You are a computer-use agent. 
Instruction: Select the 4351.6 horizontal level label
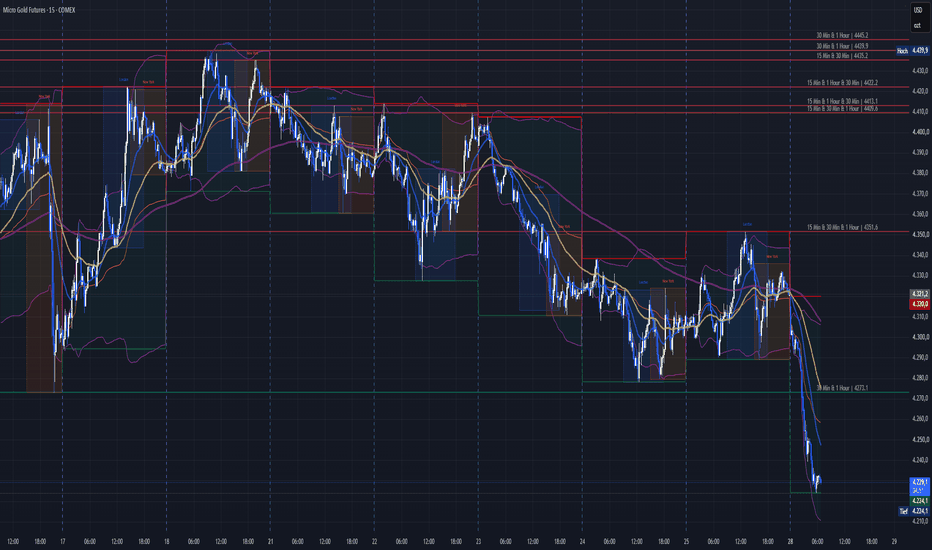pos(842,228)
